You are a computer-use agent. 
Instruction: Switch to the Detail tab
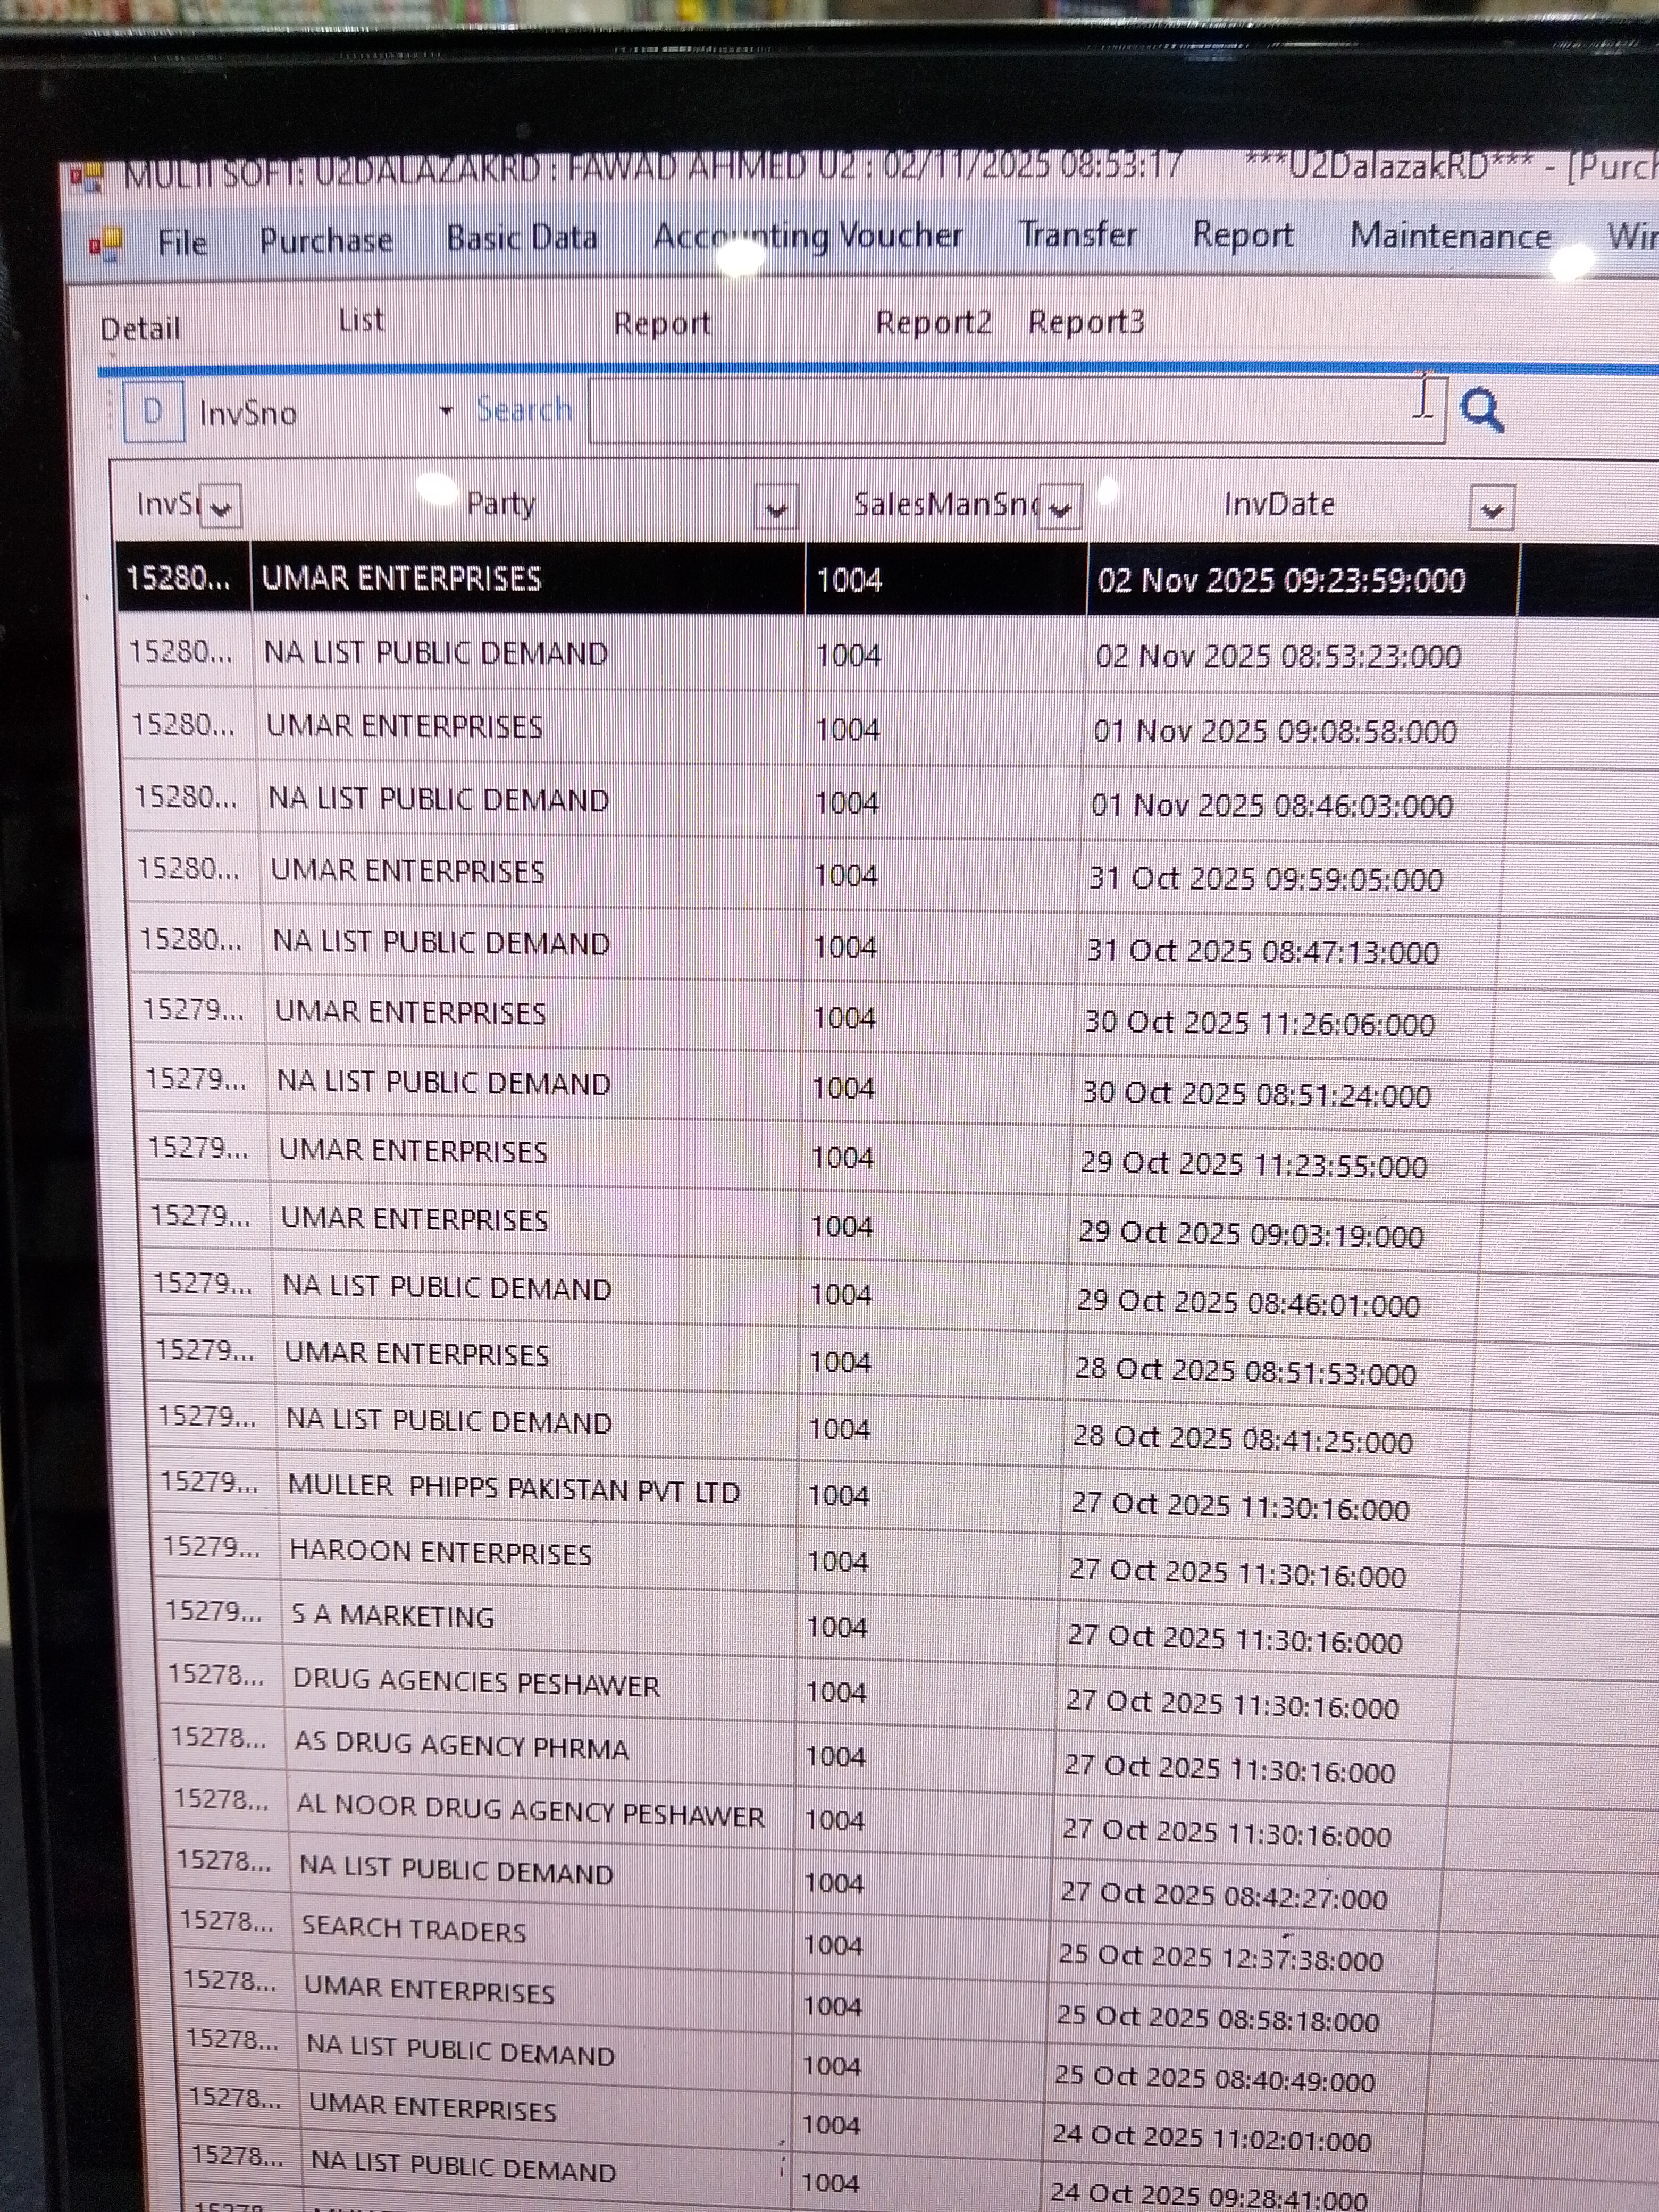[140, 329]
